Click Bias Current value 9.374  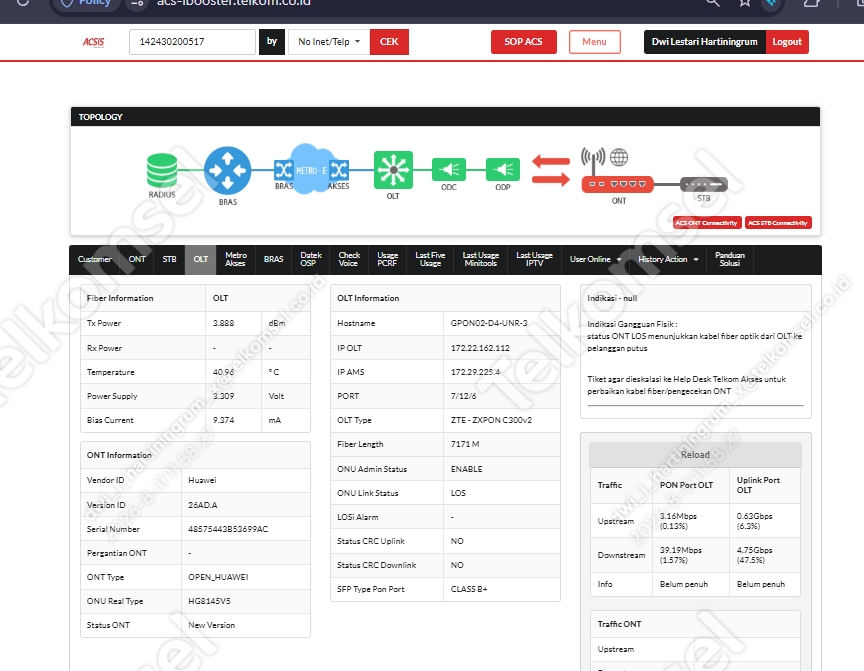point(223,420)
